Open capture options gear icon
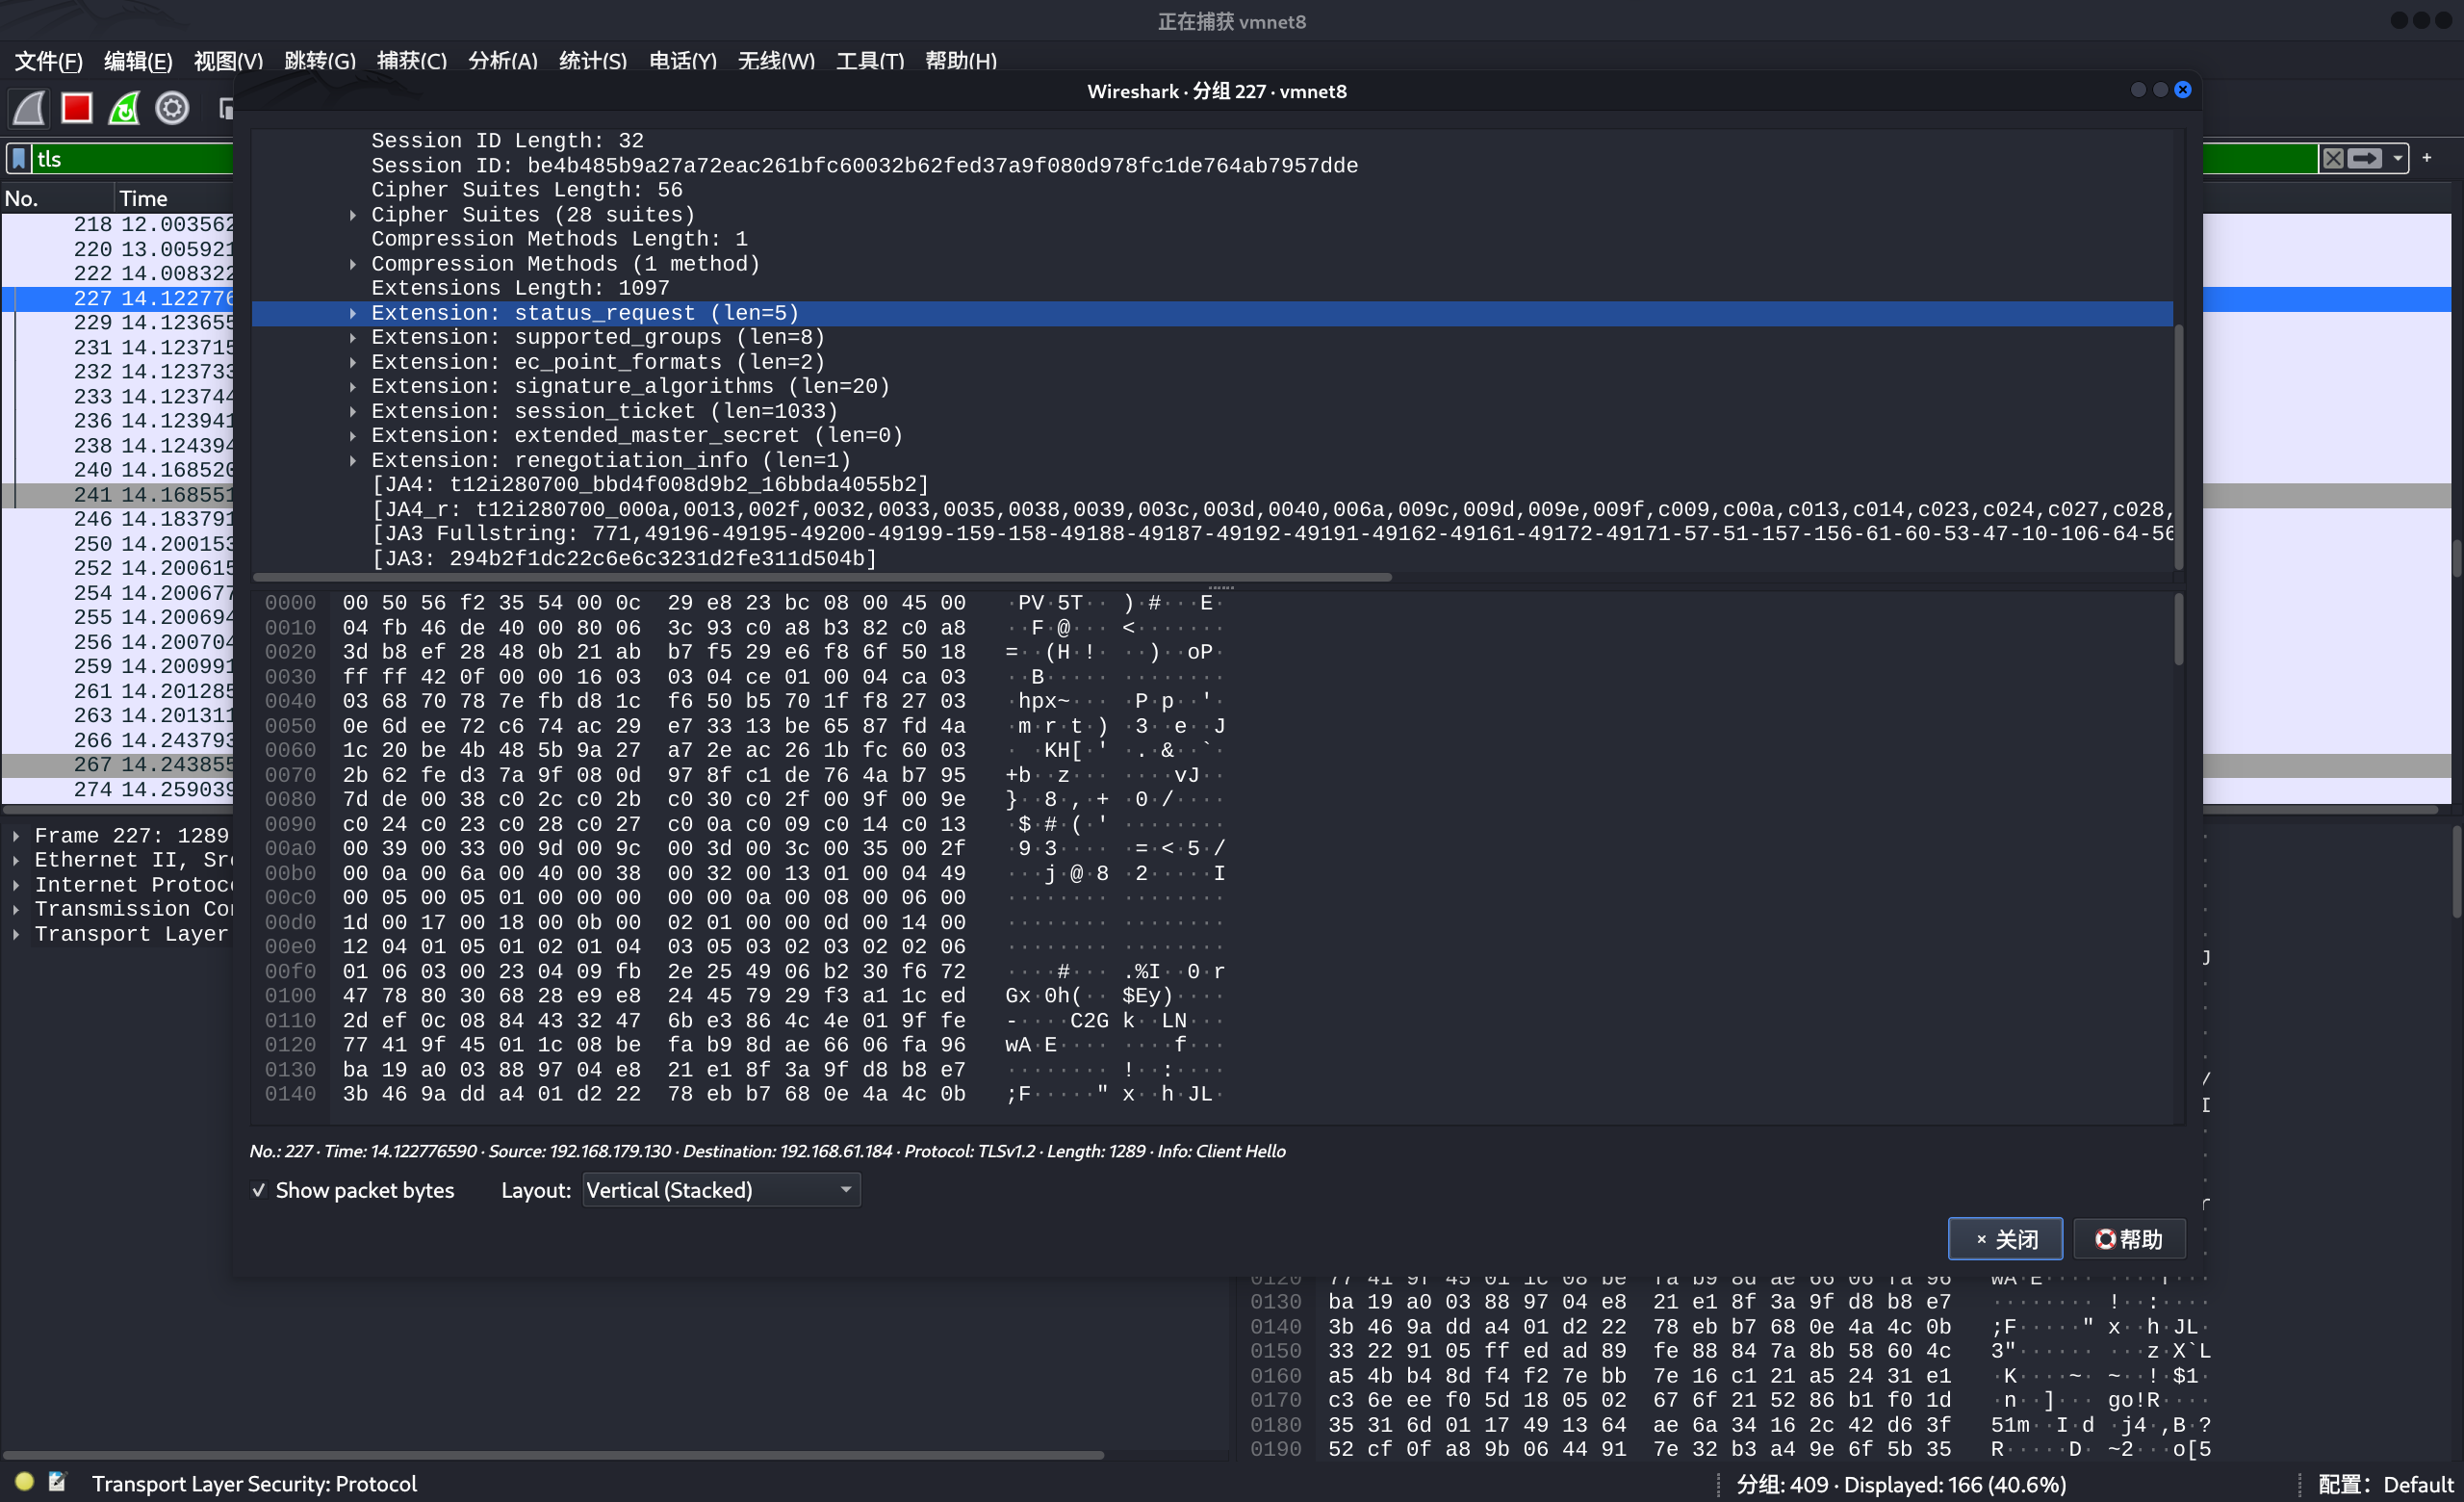Screen dimensions: 2464x1502 pyautogui.click(x=172, y=108)
